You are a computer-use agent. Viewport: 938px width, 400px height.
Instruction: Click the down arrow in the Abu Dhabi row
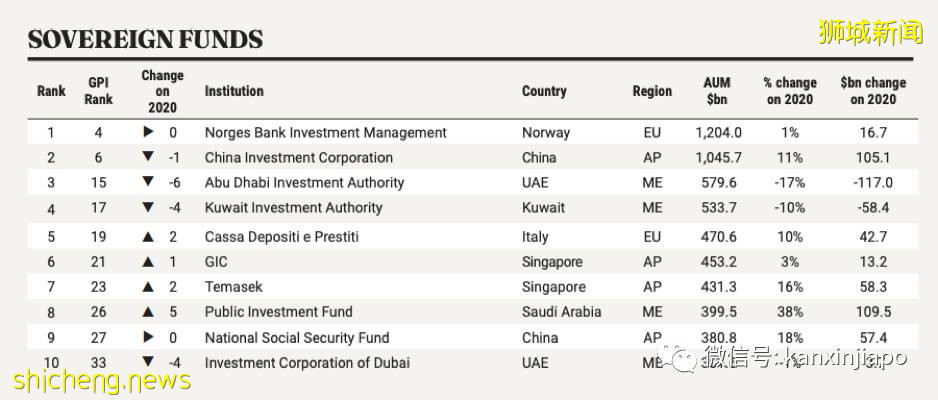pyautogui.click(x=148, y=182)
